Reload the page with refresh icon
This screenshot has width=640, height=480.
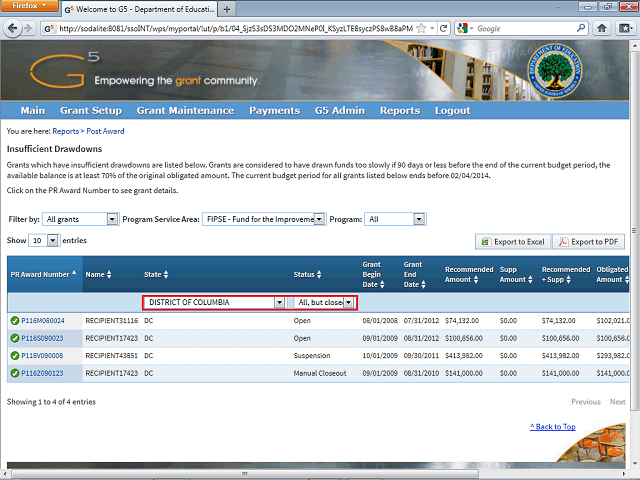coord(442,29)
